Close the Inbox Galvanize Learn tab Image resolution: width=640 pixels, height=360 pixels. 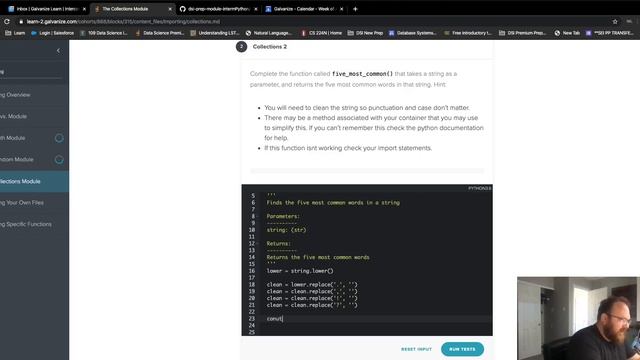84,9
